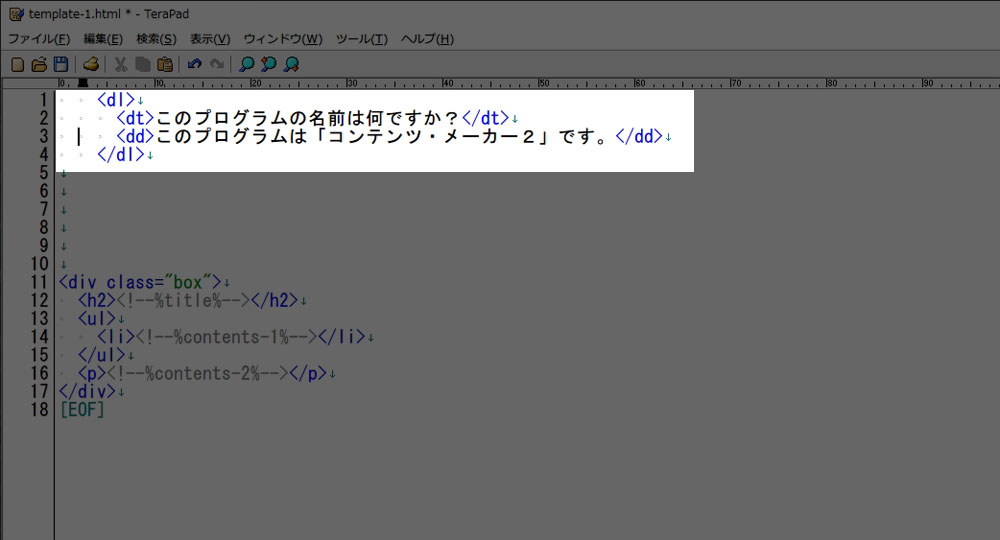Open the 表示(V) menu
1000x540 pixels.
coord(210,39)
